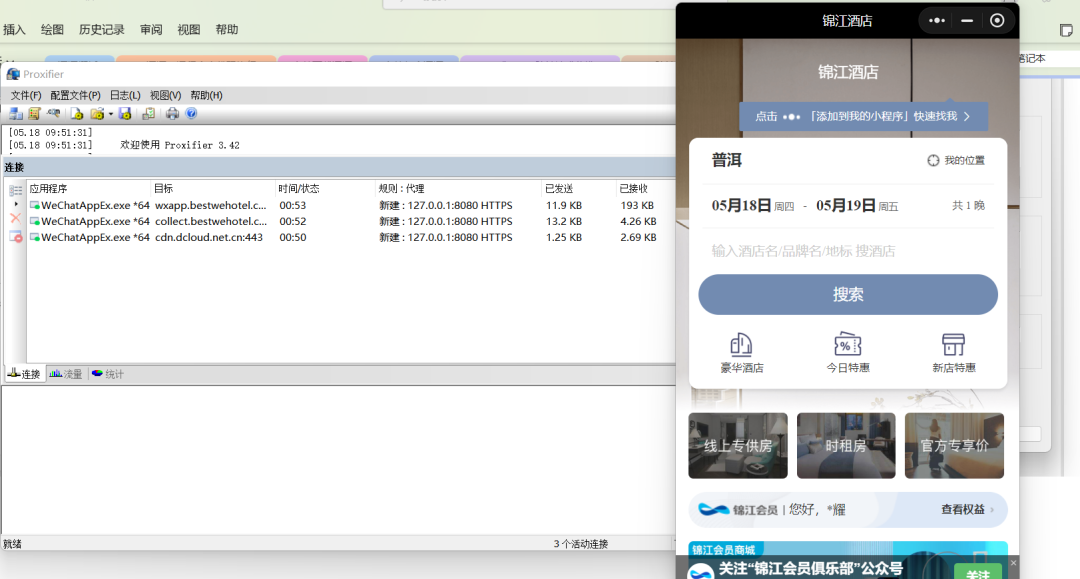The width and height of the screenshot is (1080, 579).
Task: Open the 官方专享价 thumbnail
Action: 954,445
